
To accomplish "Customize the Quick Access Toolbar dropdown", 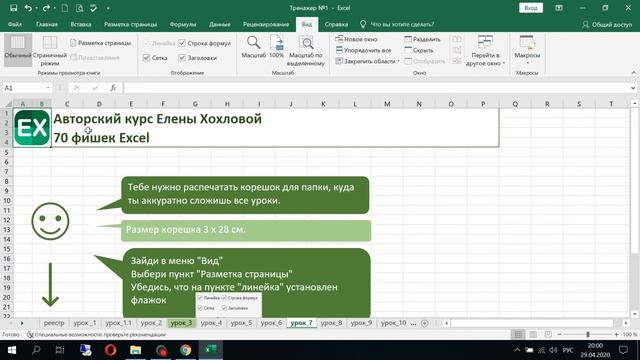I will pos(108,8).
